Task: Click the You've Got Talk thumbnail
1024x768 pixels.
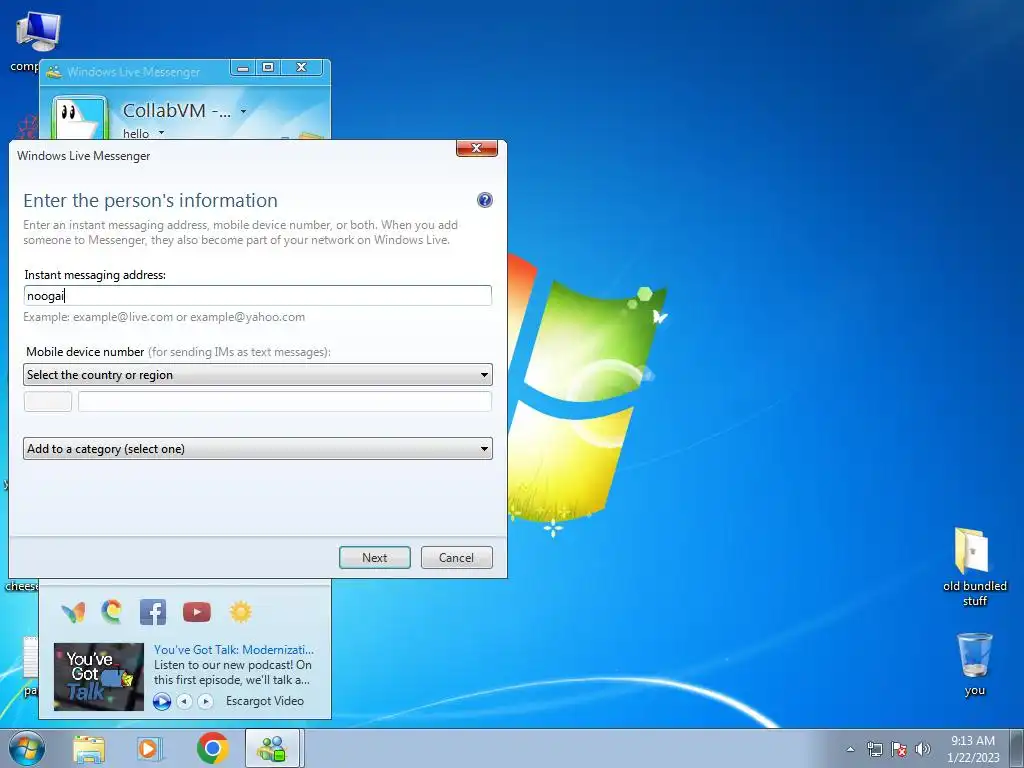Action: [x=99, y=677]
